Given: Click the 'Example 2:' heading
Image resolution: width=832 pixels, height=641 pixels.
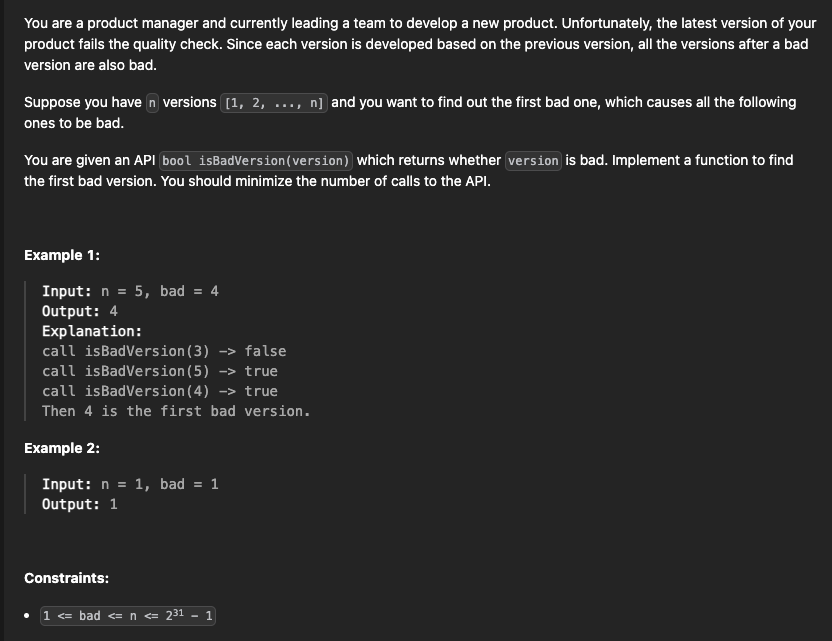Looking at the screenshot, I should (x=62, y=448).
